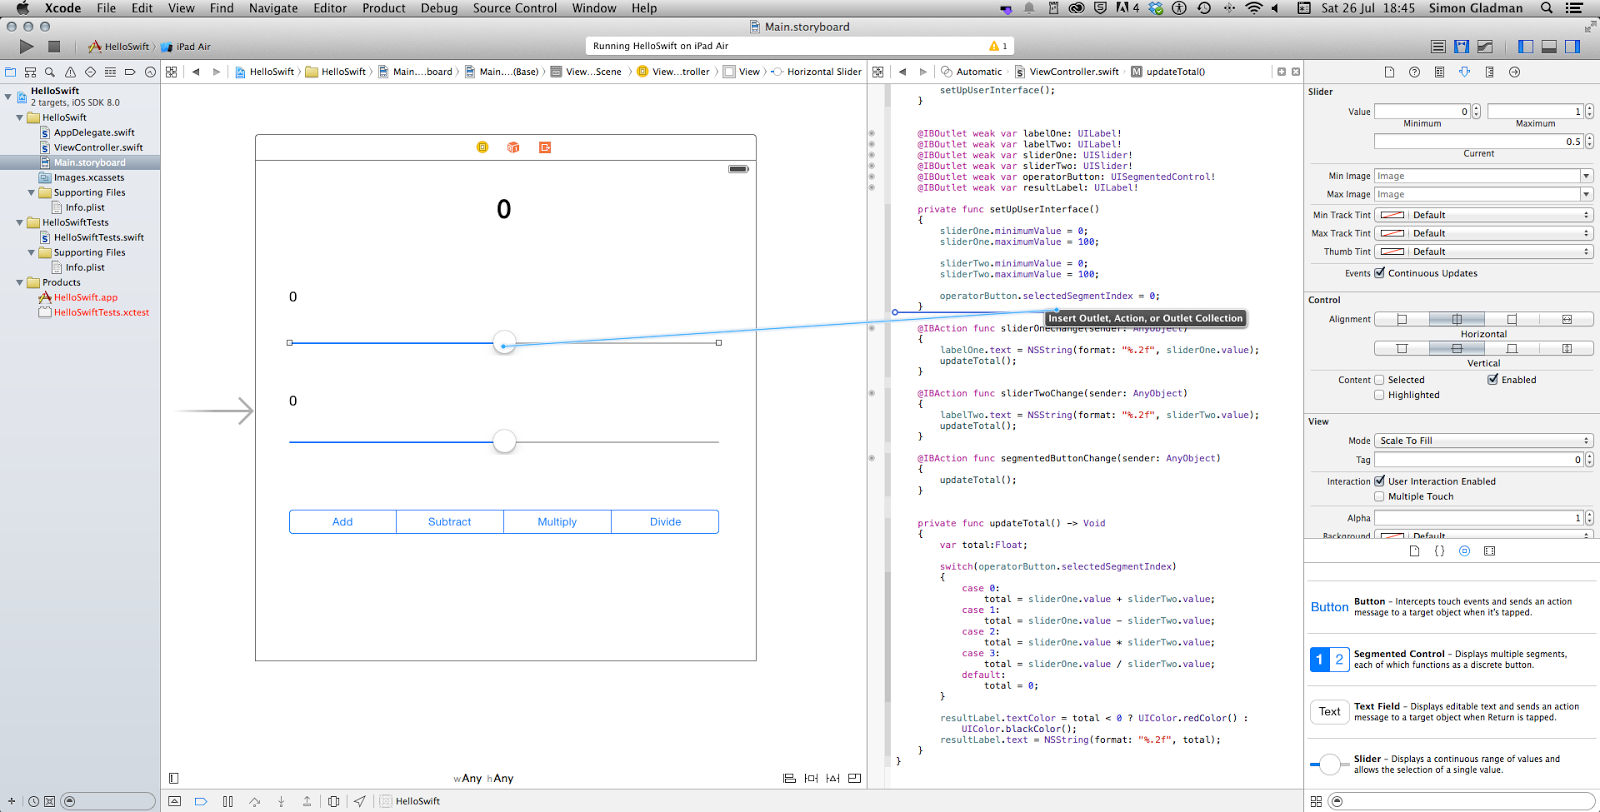This screenshot has width=1600, height=812.
Task: Select the Multiply segment
Action: (x=557, y=522)
